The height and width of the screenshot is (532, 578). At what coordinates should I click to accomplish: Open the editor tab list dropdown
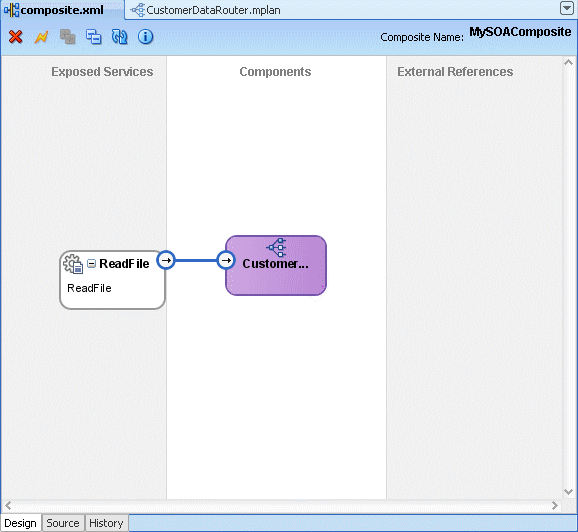point(567,8)
